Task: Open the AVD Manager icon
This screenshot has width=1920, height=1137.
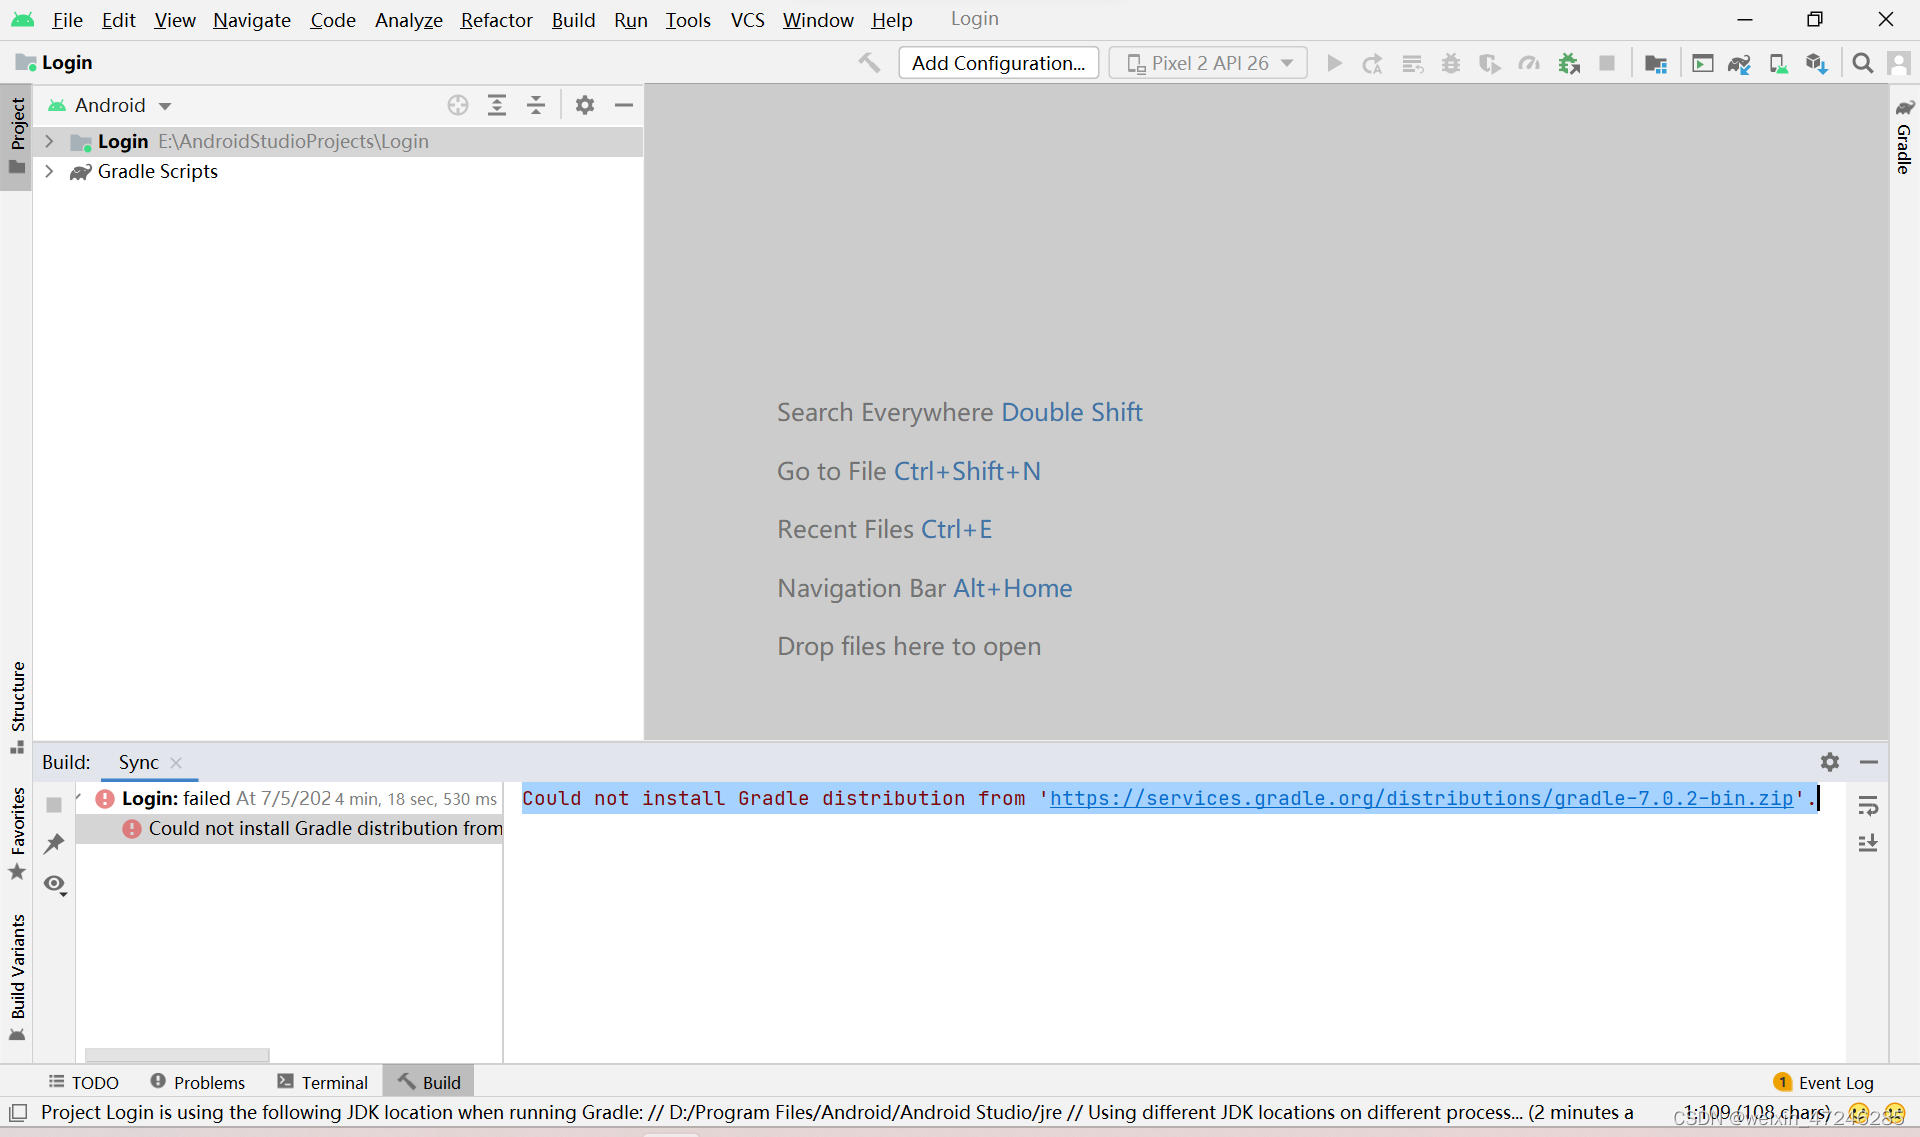Action: (1778, 63)
